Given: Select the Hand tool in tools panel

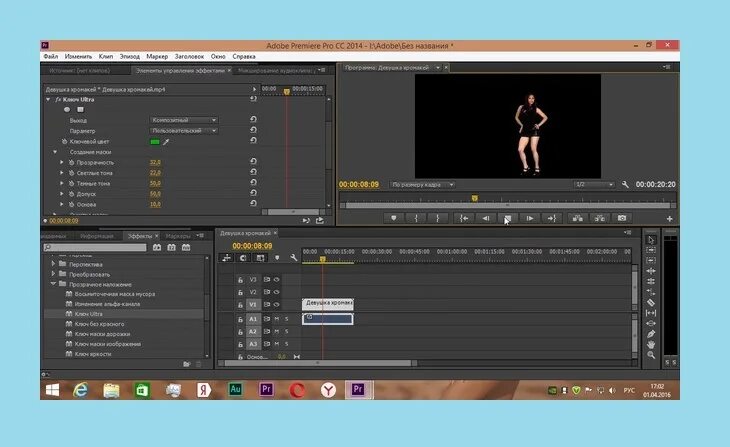Looking at the screenshot, I should tap(651, 345).
